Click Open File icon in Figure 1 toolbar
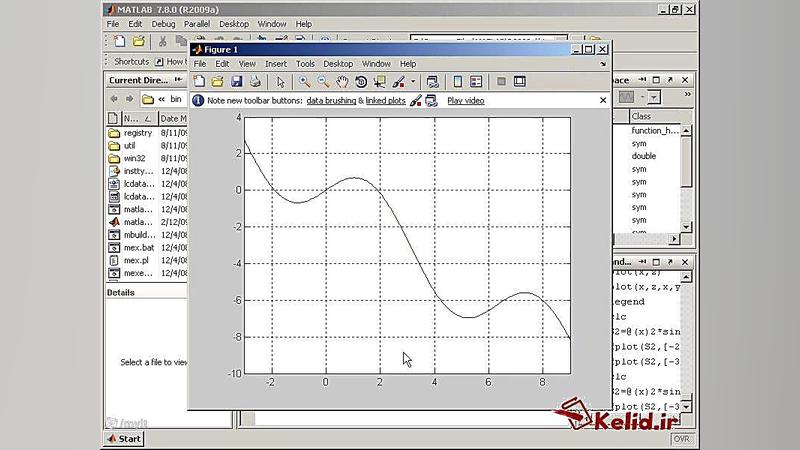Viewport: 800px width, 450px height. 217,82
